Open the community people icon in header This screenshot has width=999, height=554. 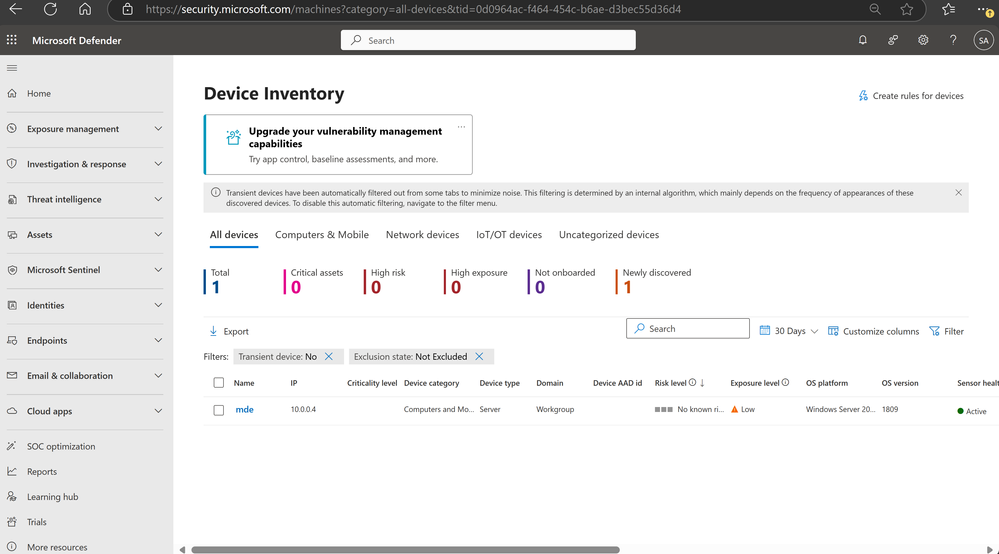(893, 40)
